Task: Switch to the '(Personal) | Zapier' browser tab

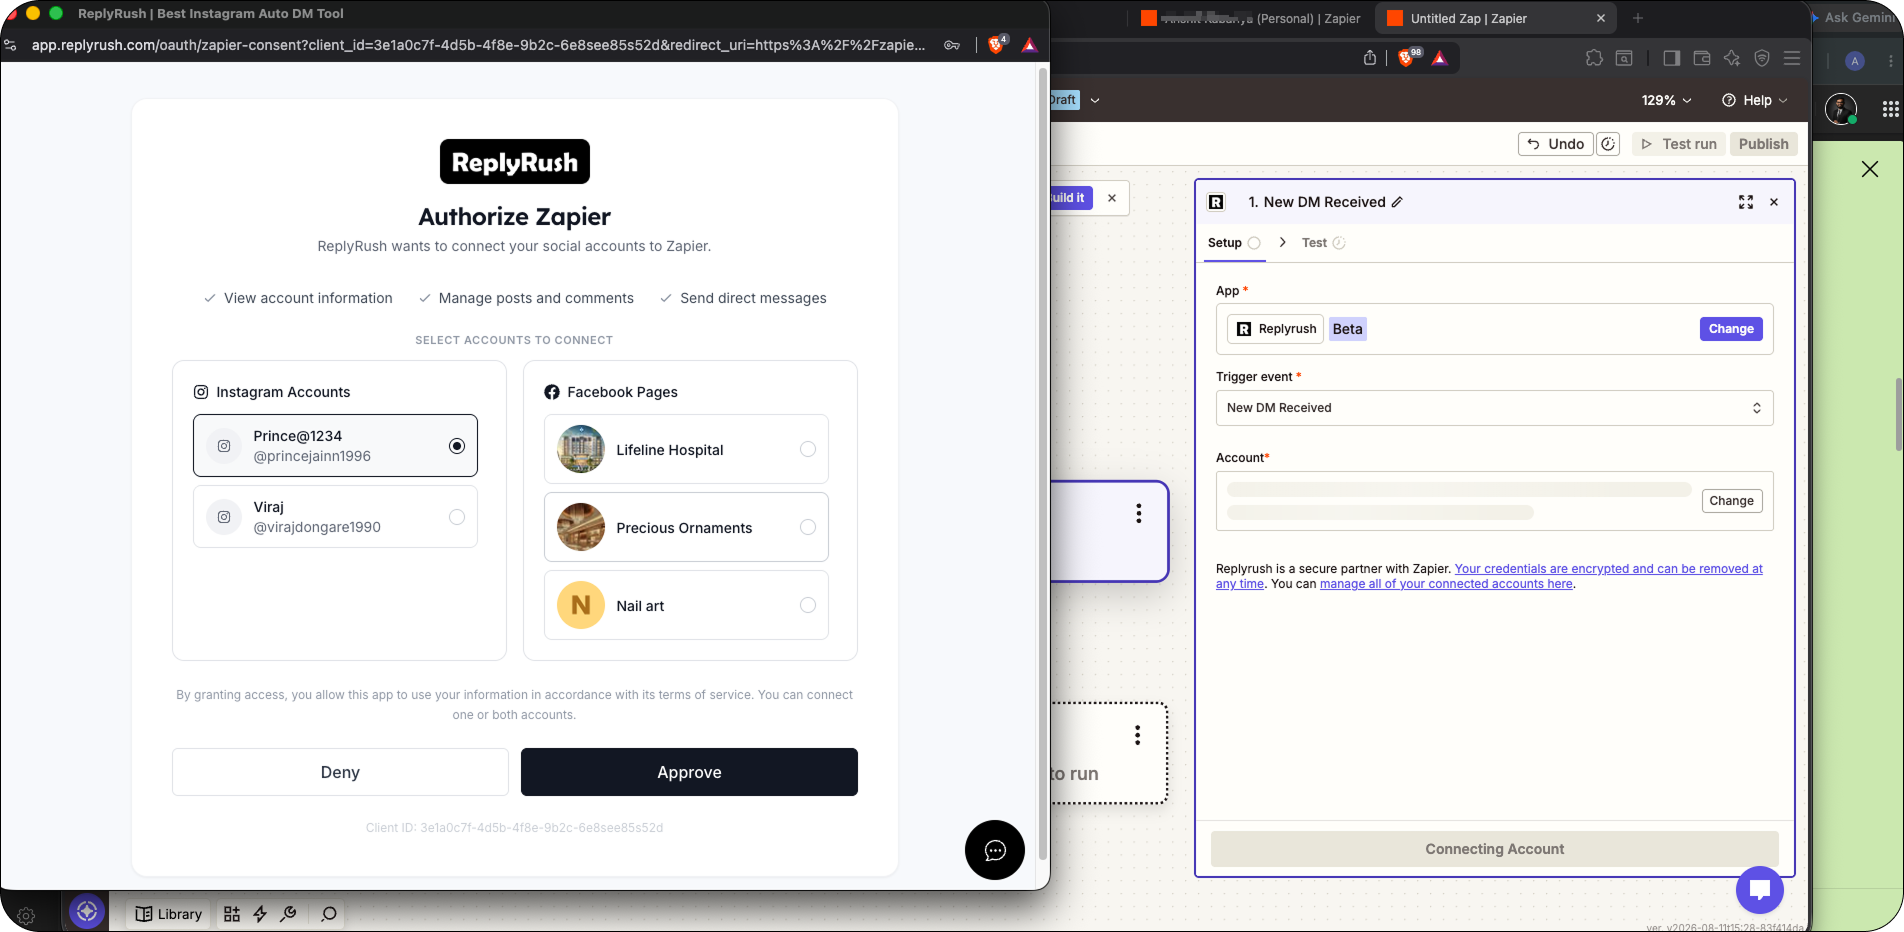Action: coord(1251,18)
